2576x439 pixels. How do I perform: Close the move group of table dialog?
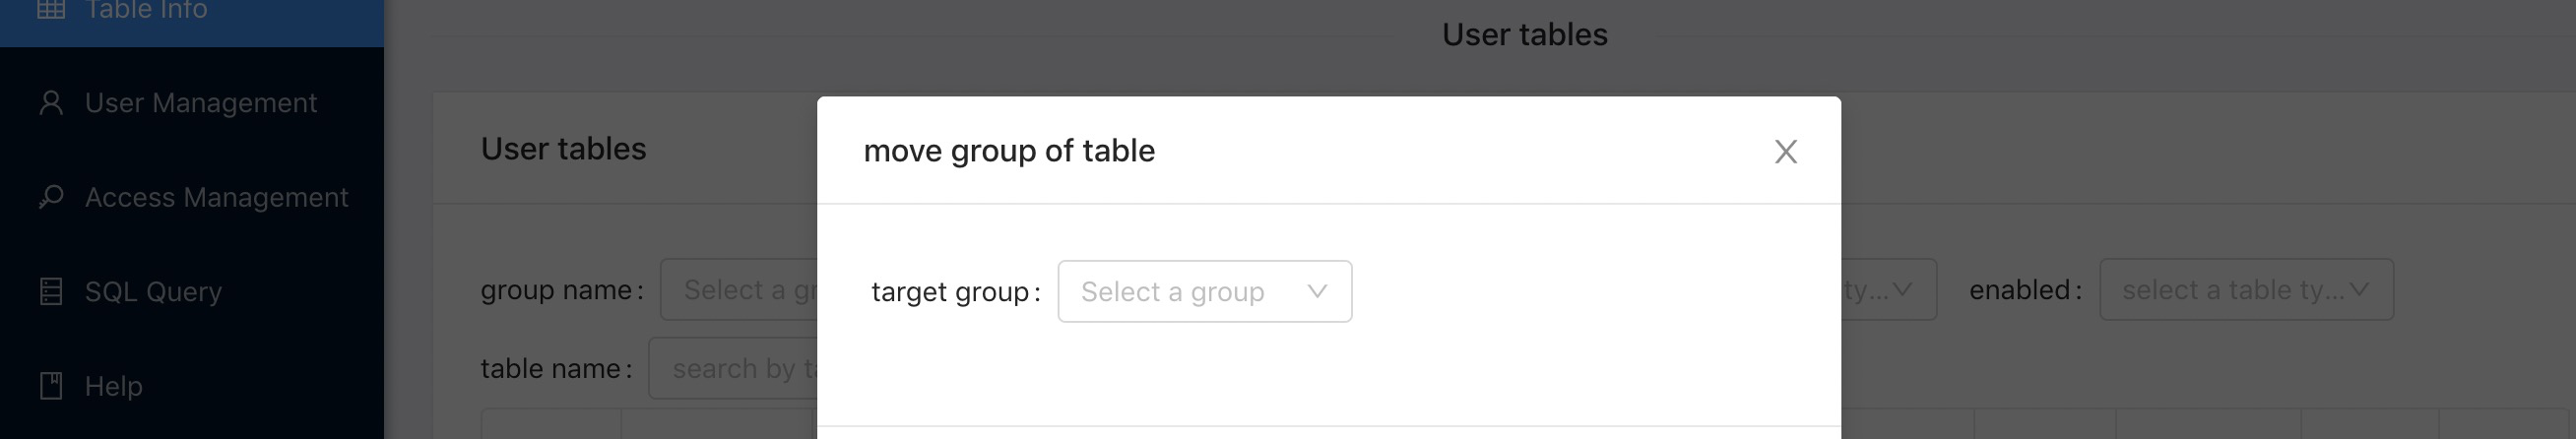tap(1785, 151)
